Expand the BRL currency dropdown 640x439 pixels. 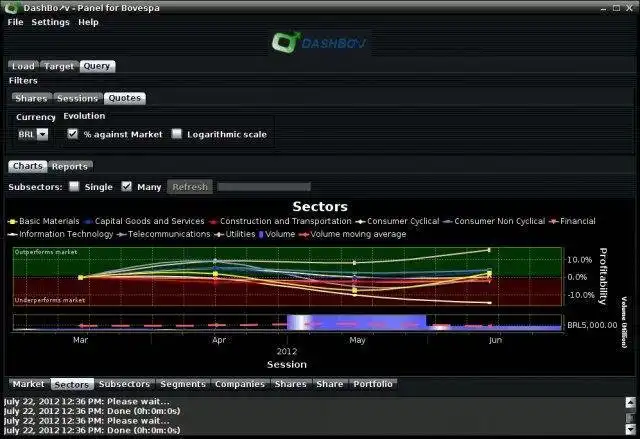pyautogui.click(x=42, y=134)
